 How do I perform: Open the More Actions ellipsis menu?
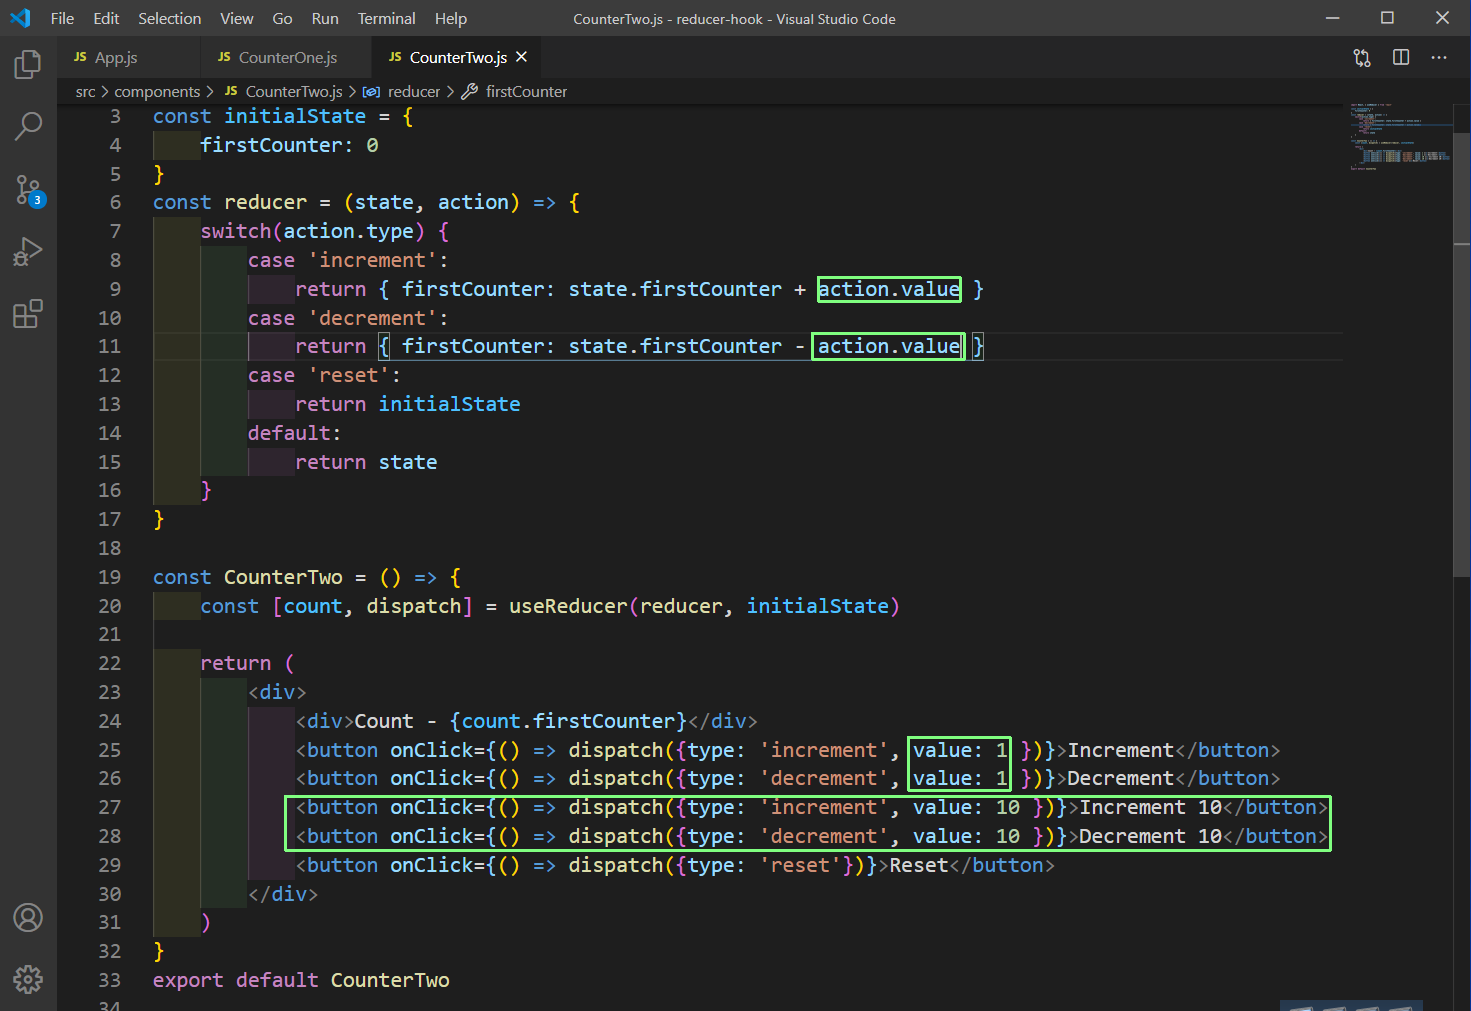pyautogui.click(x=1439, y=58)
